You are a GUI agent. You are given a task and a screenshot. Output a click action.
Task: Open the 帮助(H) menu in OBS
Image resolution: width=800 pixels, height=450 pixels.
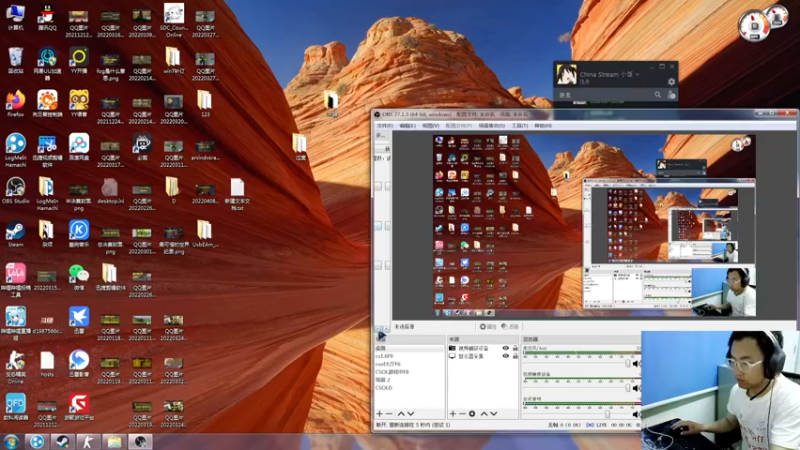(x=543, y=126)
